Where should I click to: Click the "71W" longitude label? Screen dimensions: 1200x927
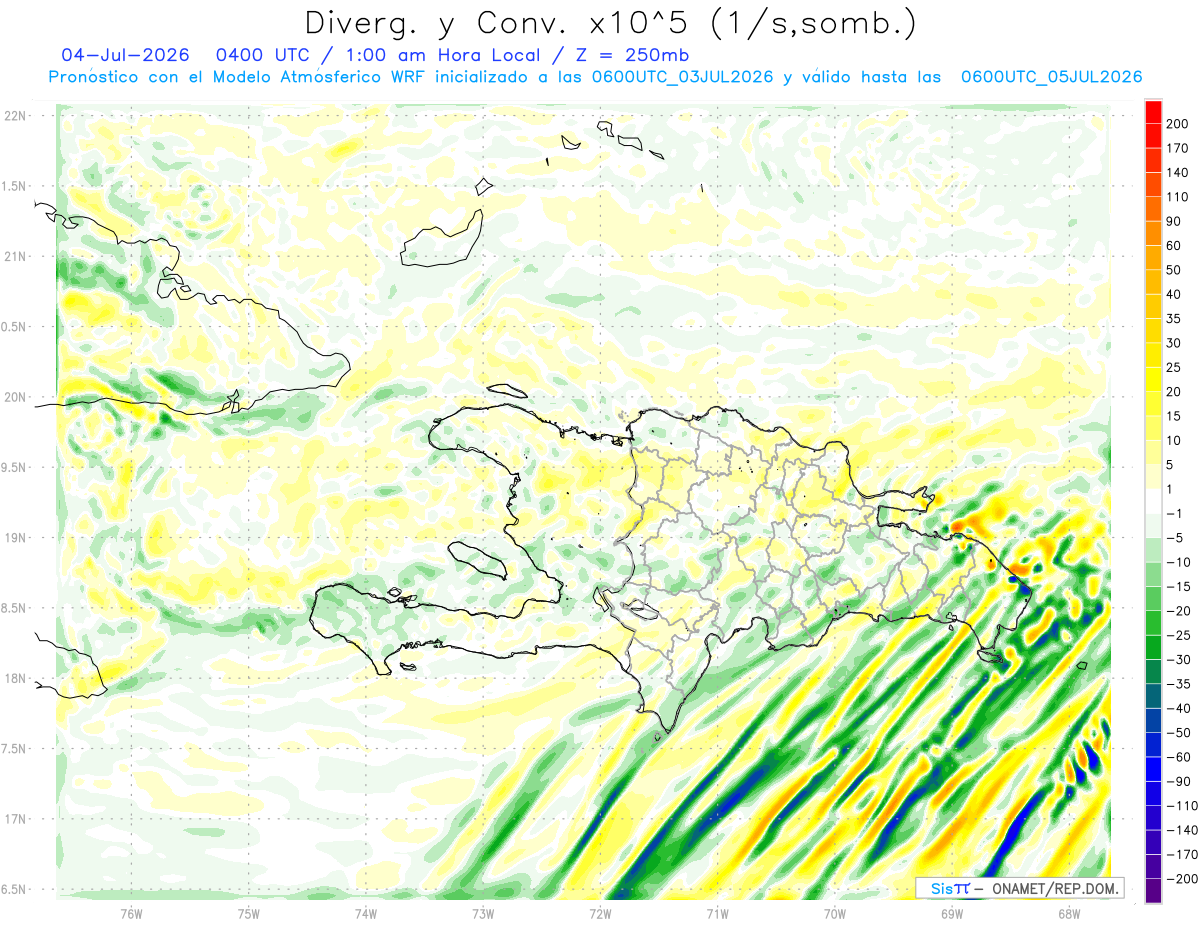coord(717,913)
